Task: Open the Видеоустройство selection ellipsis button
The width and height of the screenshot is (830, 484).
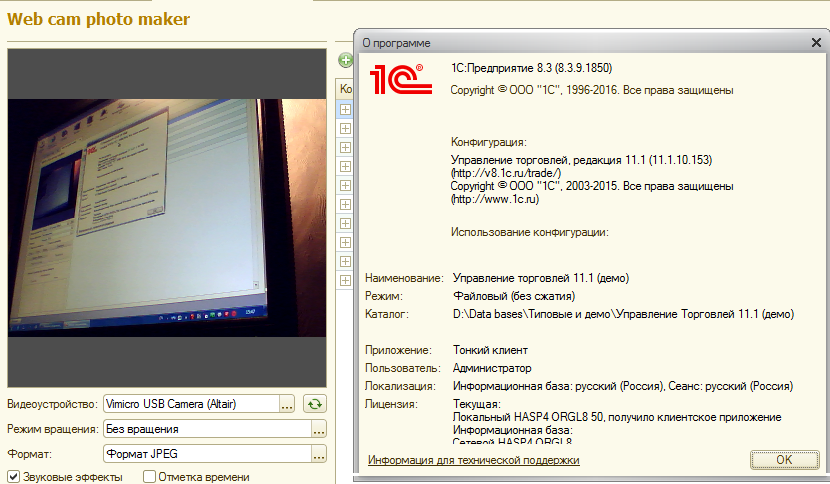Action: pos(287,404)
